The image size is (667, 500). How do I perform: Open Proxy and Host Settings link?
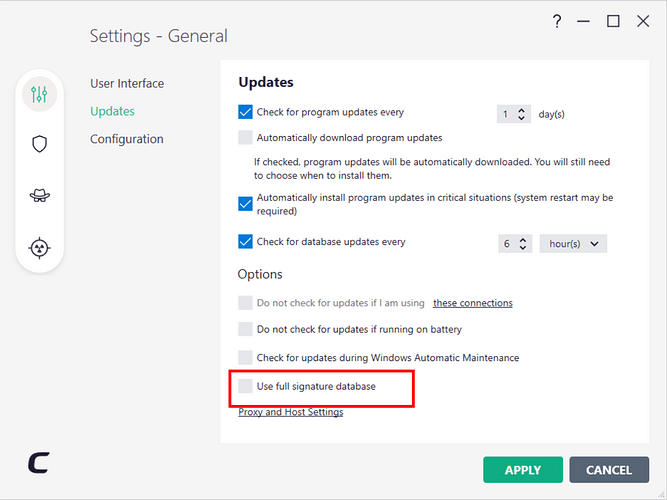(x=290, y=412)
